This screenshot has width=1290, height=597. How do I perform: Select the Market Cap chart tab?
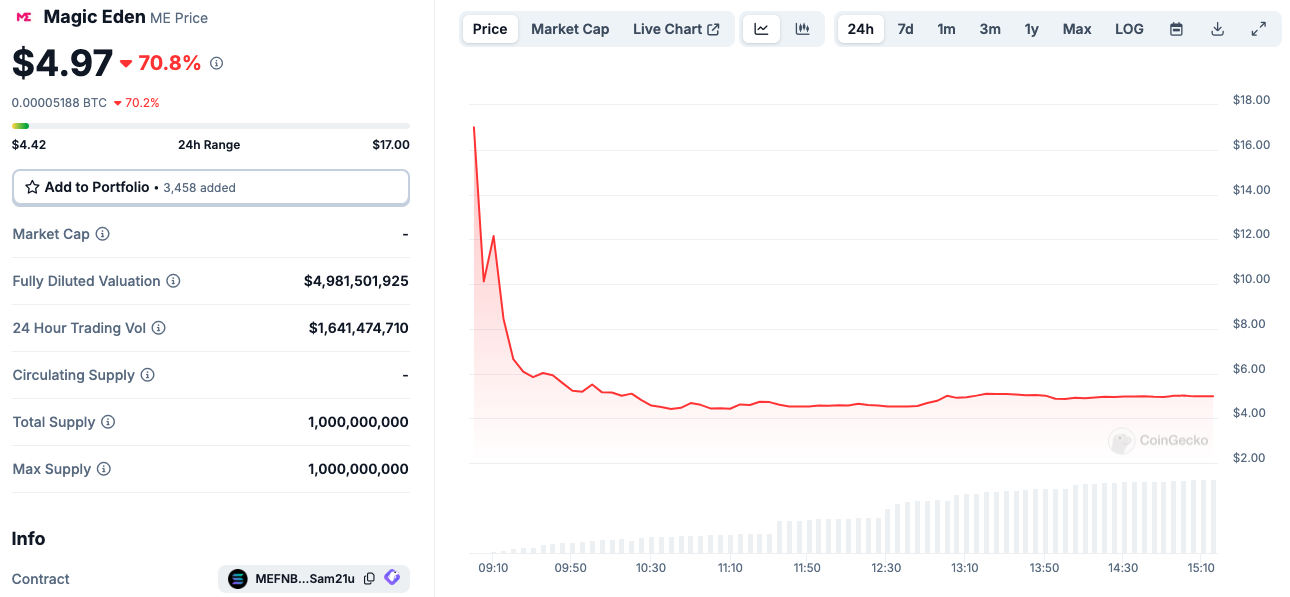point(570,29)
